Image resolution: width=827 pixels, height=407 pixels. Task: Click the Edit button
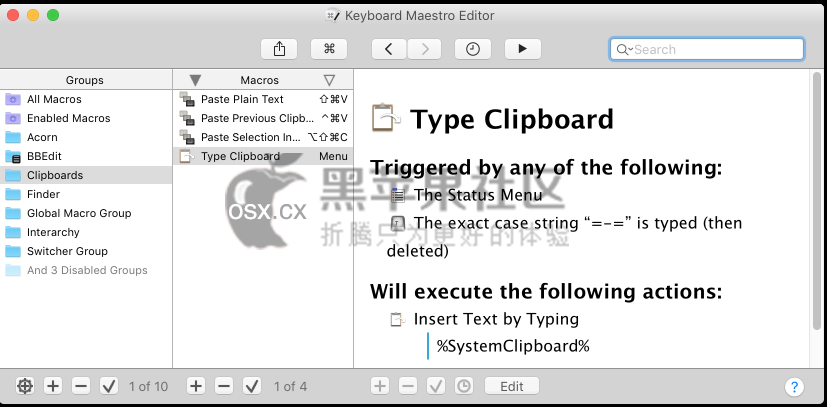click(x=512, y=386)
